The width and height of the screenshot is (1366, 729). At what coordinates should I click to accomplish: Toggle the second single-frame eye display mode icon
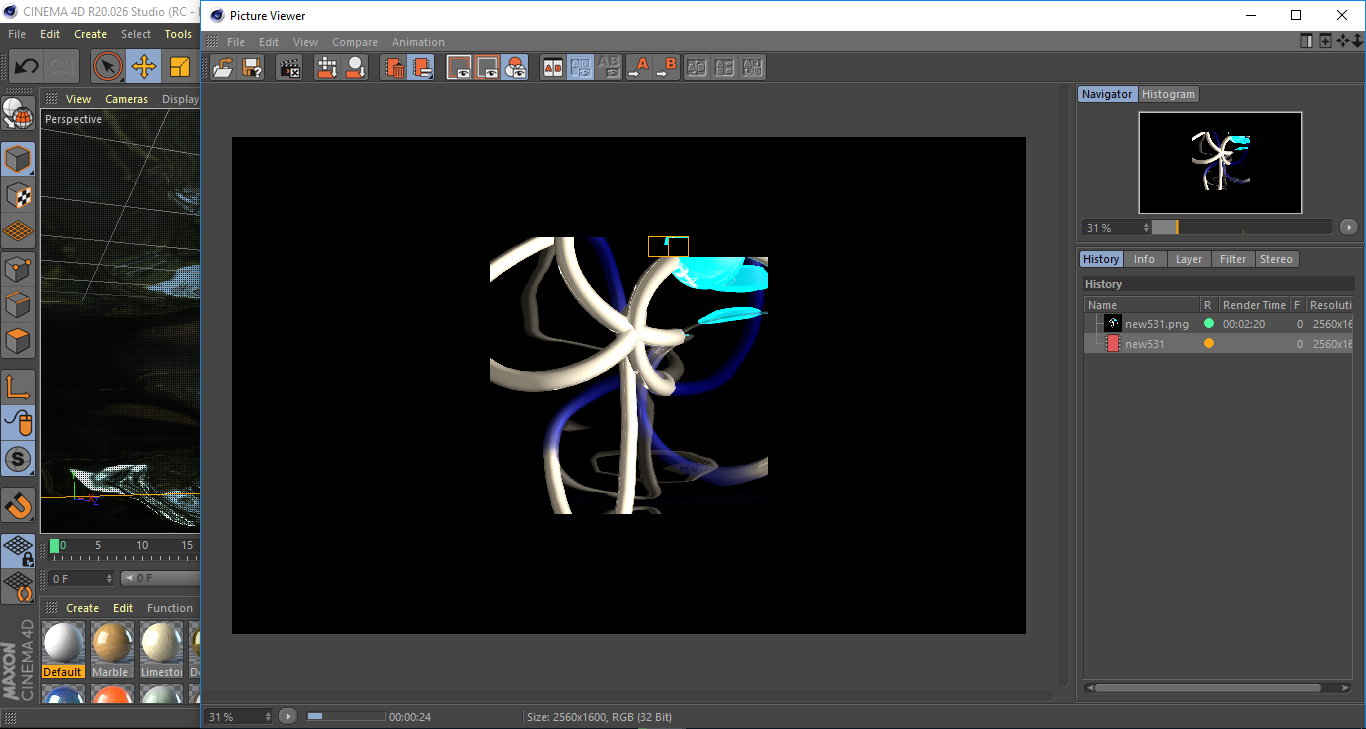tap(487, 68)
